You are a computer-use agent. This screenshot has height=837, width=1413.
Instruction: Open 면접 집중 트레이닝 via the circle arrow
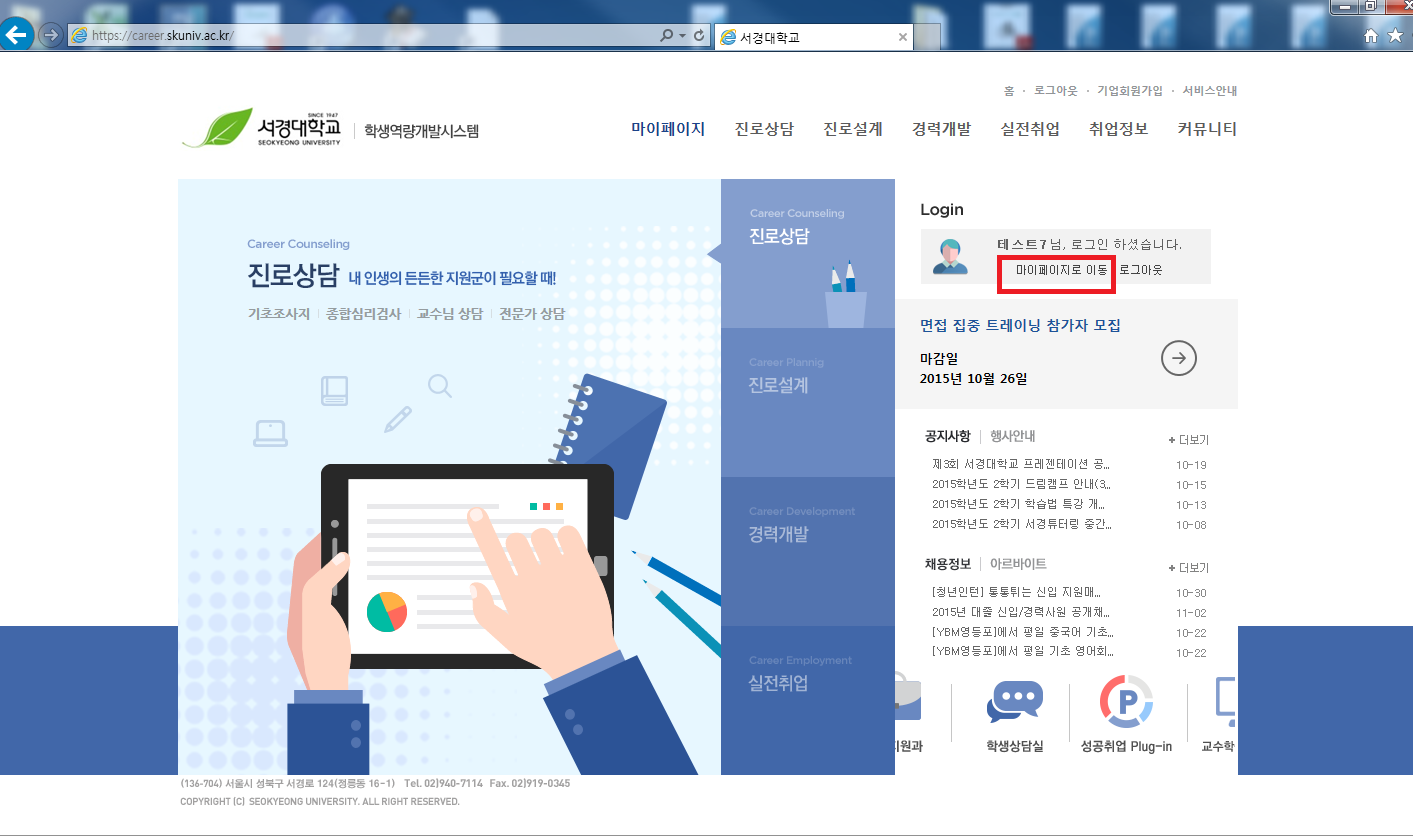[1178, 358]
